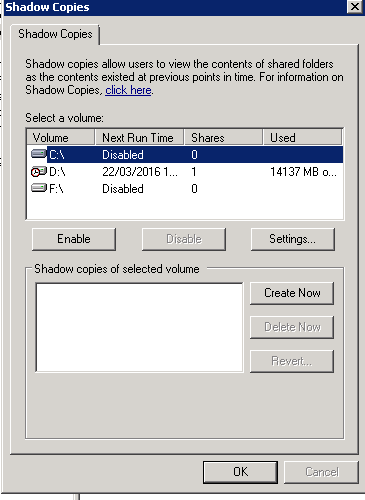Click the Delete Now button
This screenshot has height=500, width=365.
[x=292, y=327]
